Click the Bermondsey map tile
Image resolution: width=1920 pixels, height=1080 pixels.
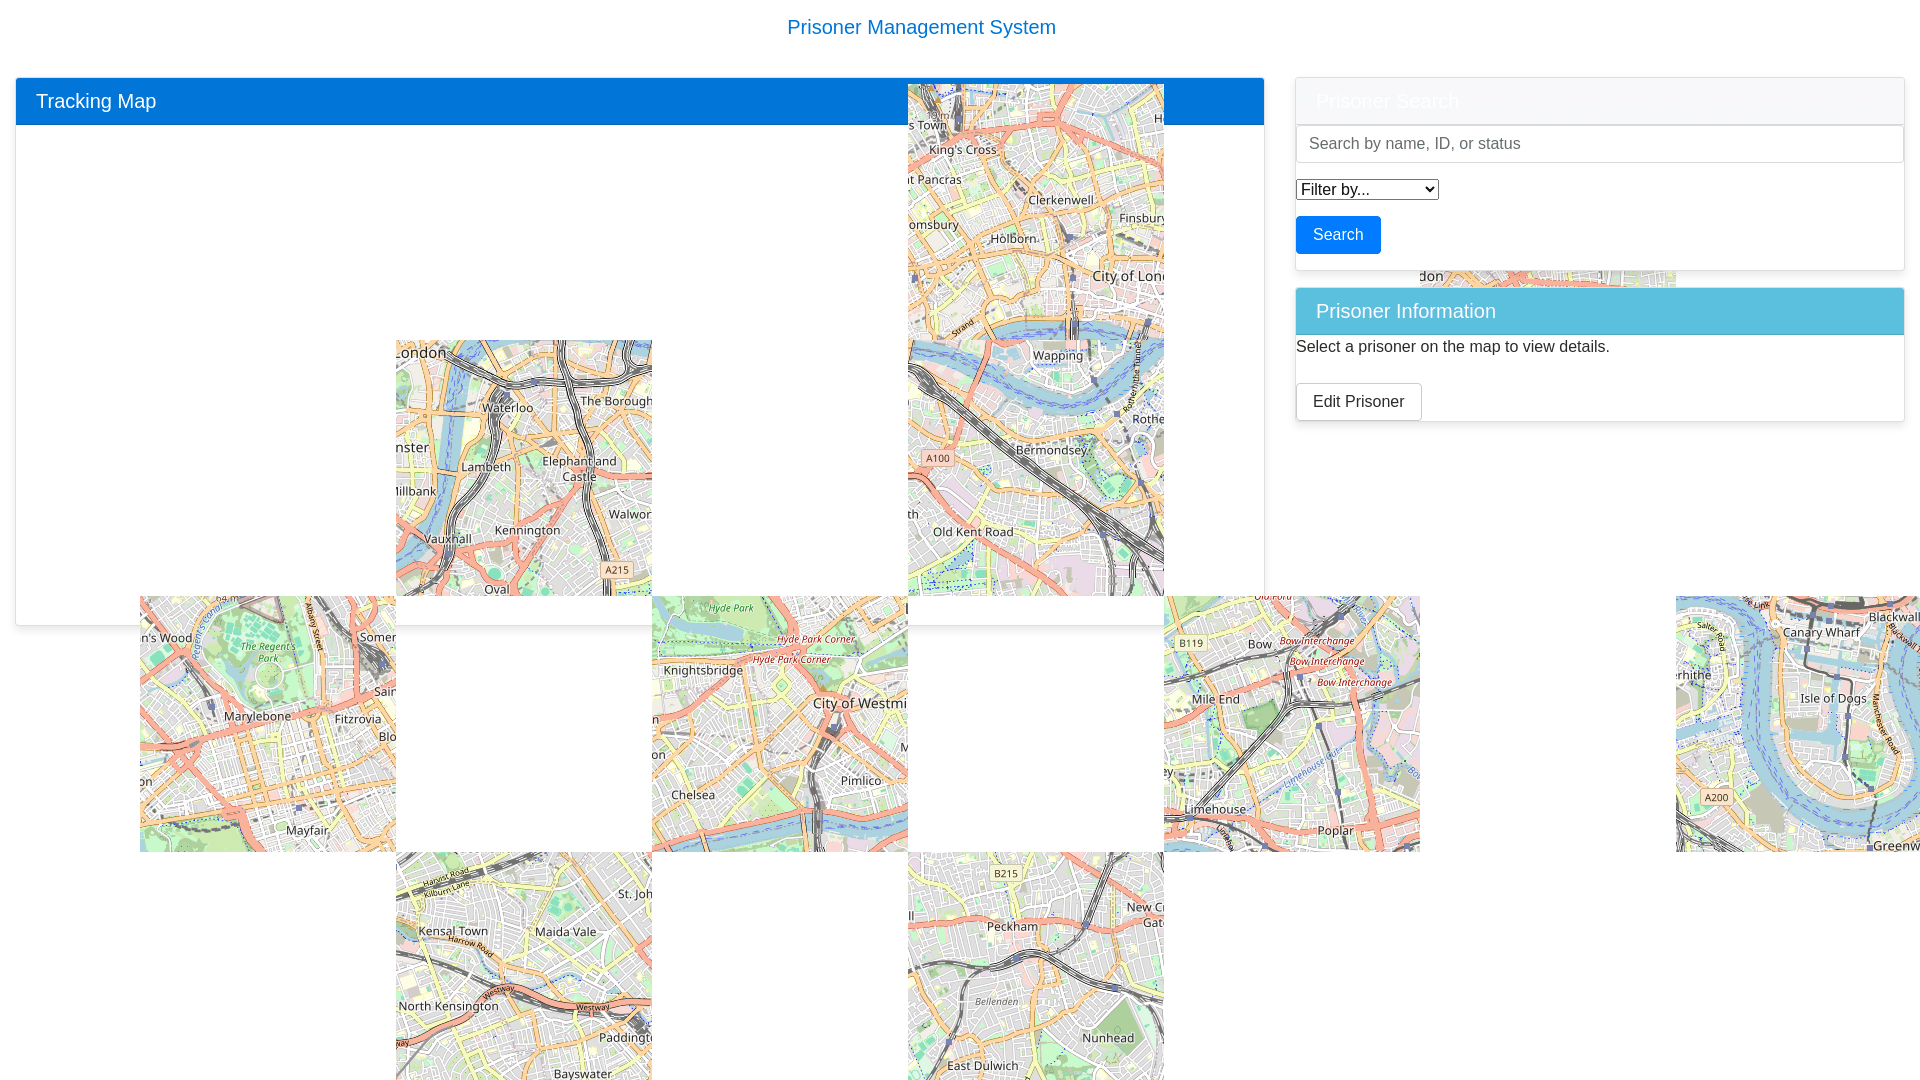point(1035,468)
